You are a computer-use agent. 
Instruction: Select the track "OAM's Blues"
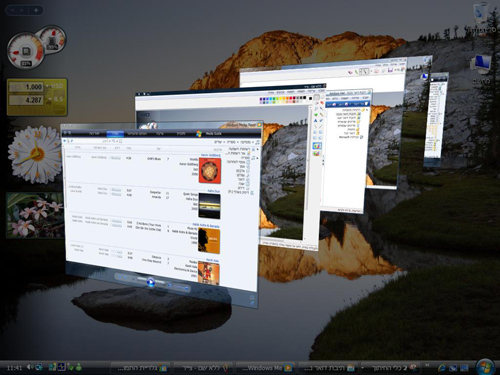point(154,159)
